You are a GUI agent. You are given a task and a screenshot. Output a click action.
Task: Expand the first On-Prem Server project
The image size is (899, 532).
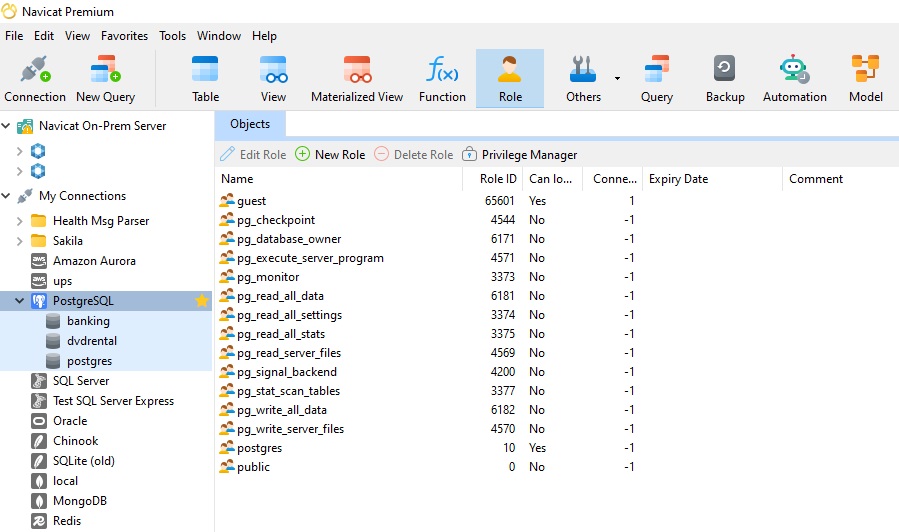[19, 151]
